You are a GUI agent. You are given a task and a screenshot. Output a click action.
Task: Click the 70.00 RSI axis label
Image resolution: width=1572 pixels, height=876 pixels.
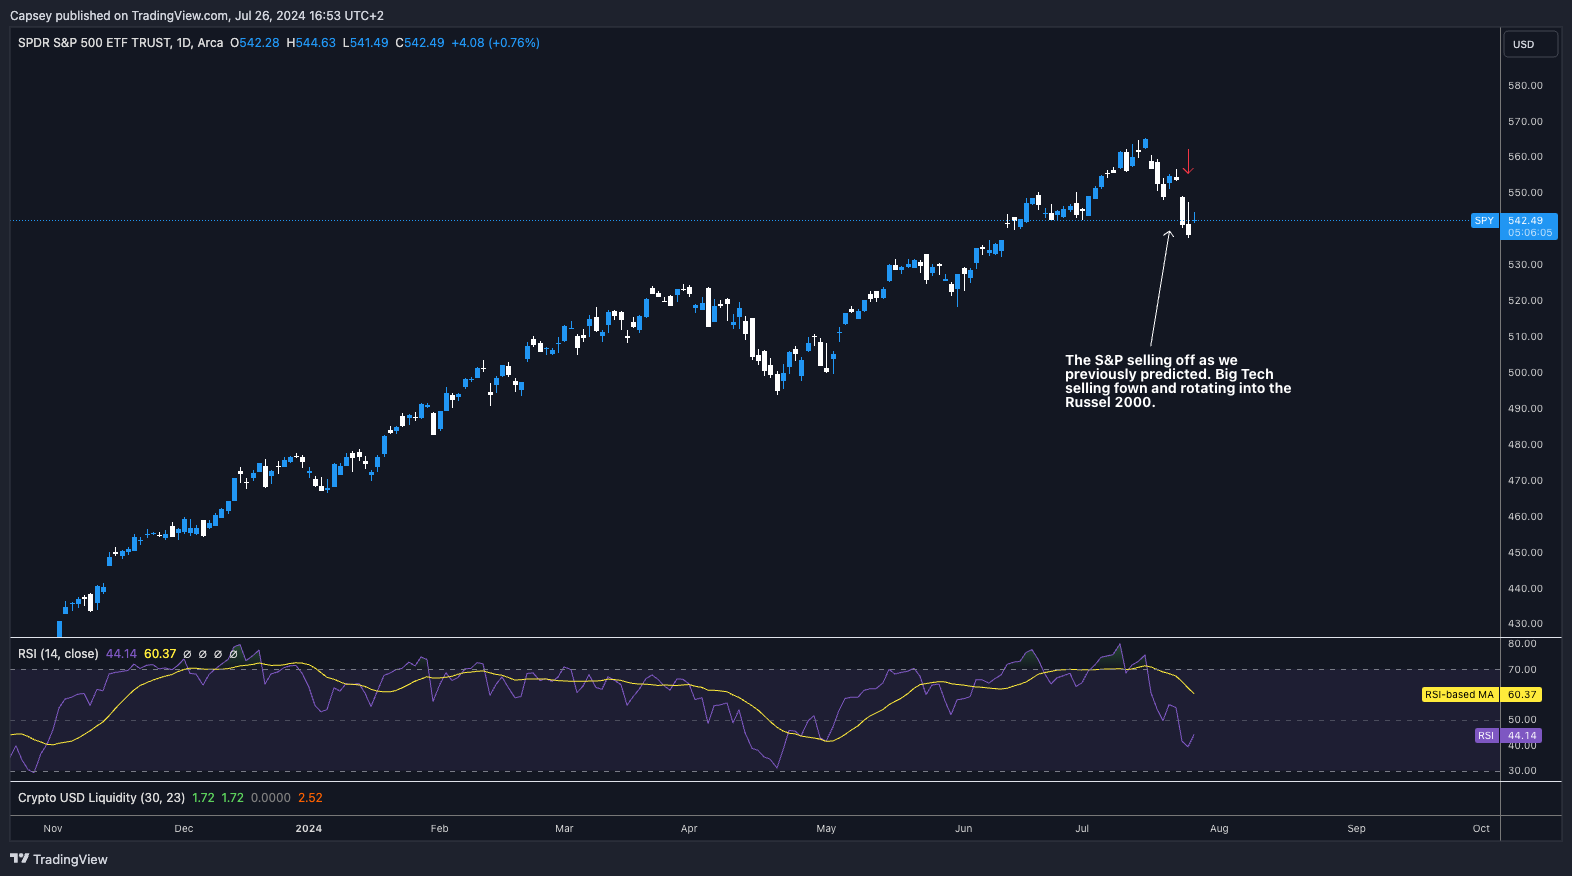pos(1522,669)
